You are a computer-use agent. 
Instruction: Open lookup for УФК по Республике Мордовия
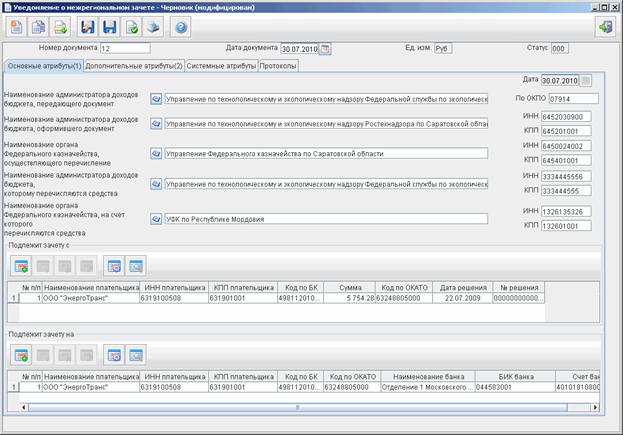coord(156,219)
